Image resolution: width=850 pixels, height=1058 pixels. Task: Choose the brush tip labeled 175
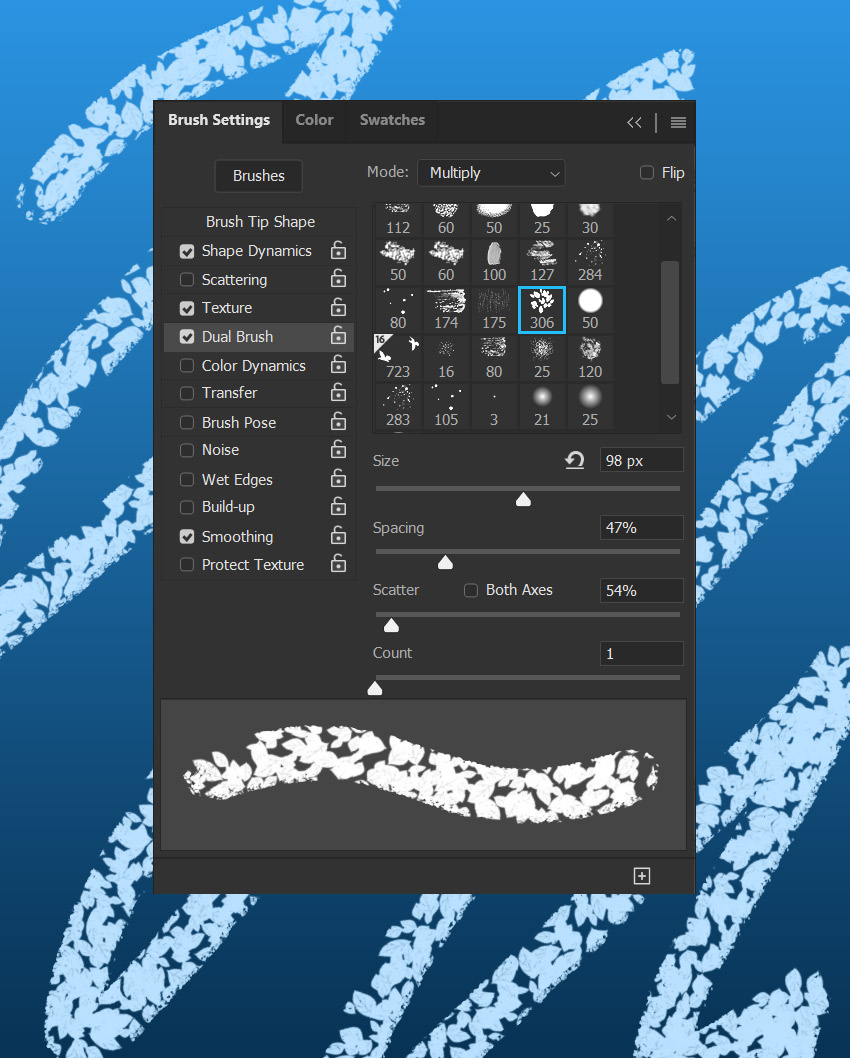pos(494,310)
